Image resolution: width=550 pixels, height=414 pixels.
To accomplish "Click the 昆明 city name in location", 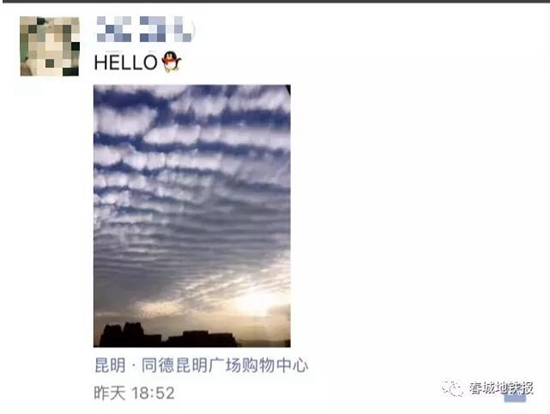I will tap(110, 366).
